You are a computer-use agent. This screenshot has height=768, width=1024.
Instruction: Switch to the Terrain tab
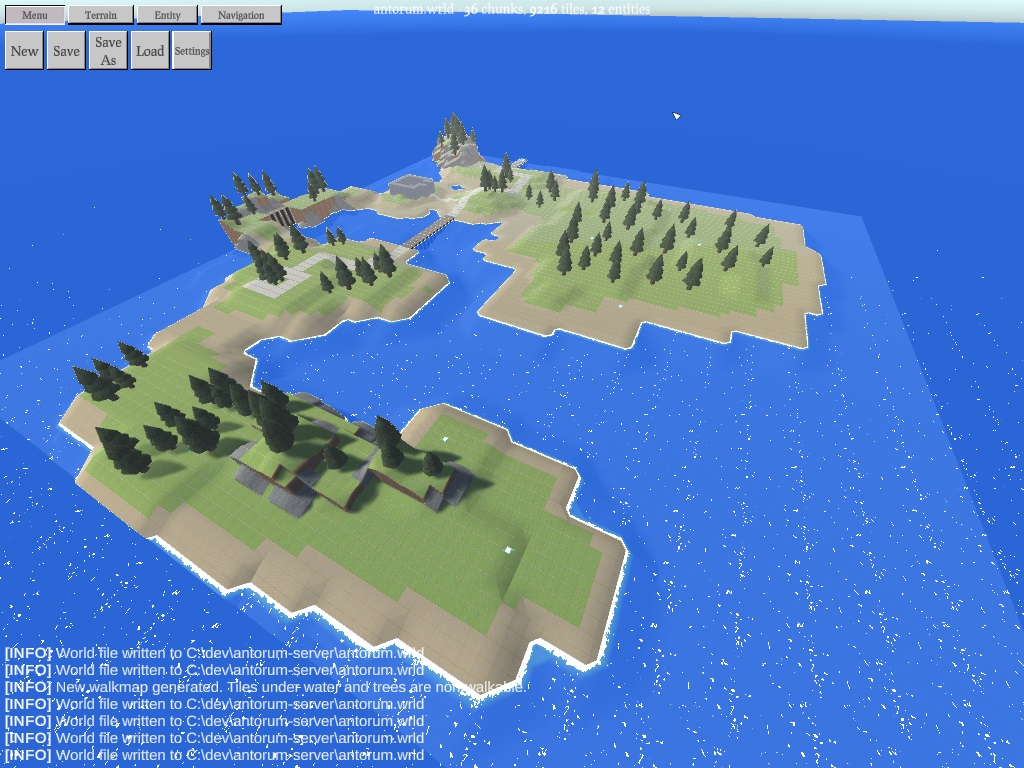coord(100,15)
